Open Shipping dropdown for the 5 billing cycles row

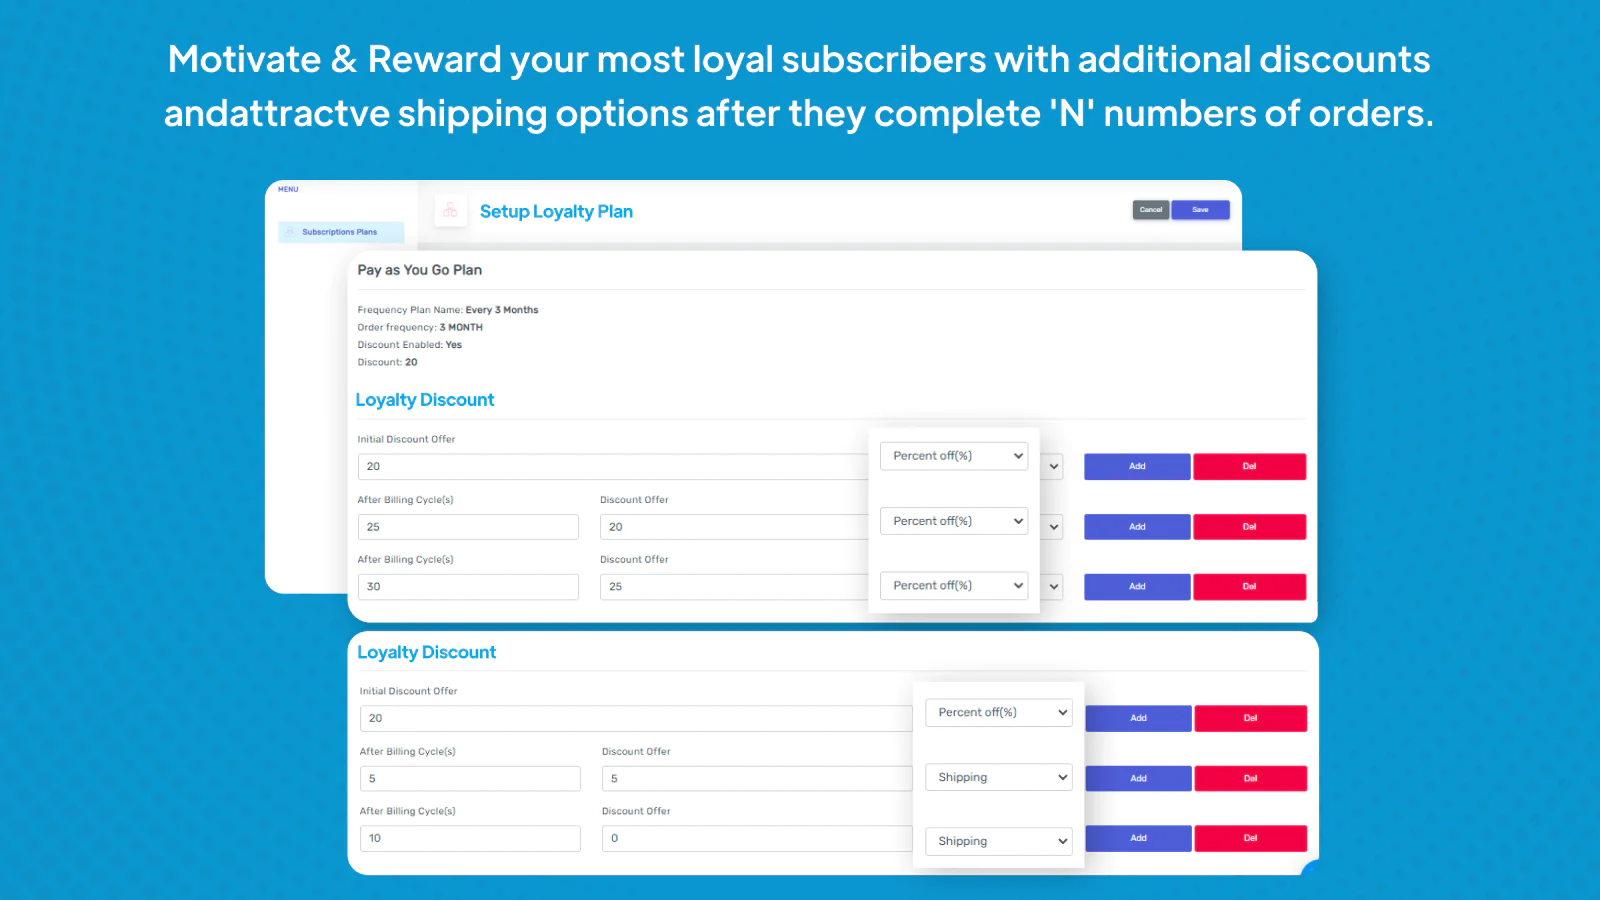[998, 777]
